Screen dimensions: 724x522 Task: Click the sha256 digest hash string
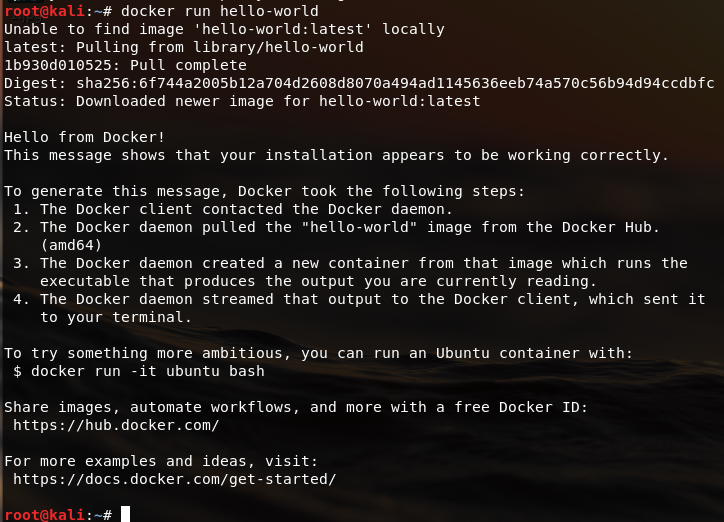click(395, 83)
